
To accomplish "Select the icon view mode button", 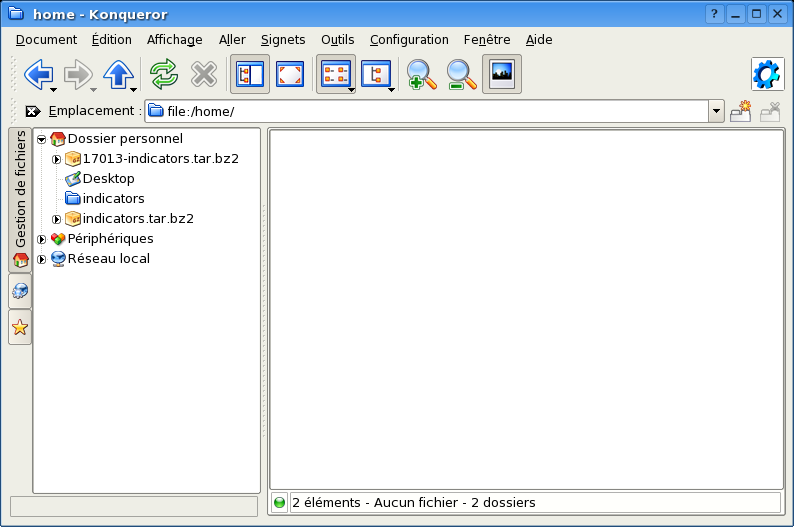I will point(334,74).
